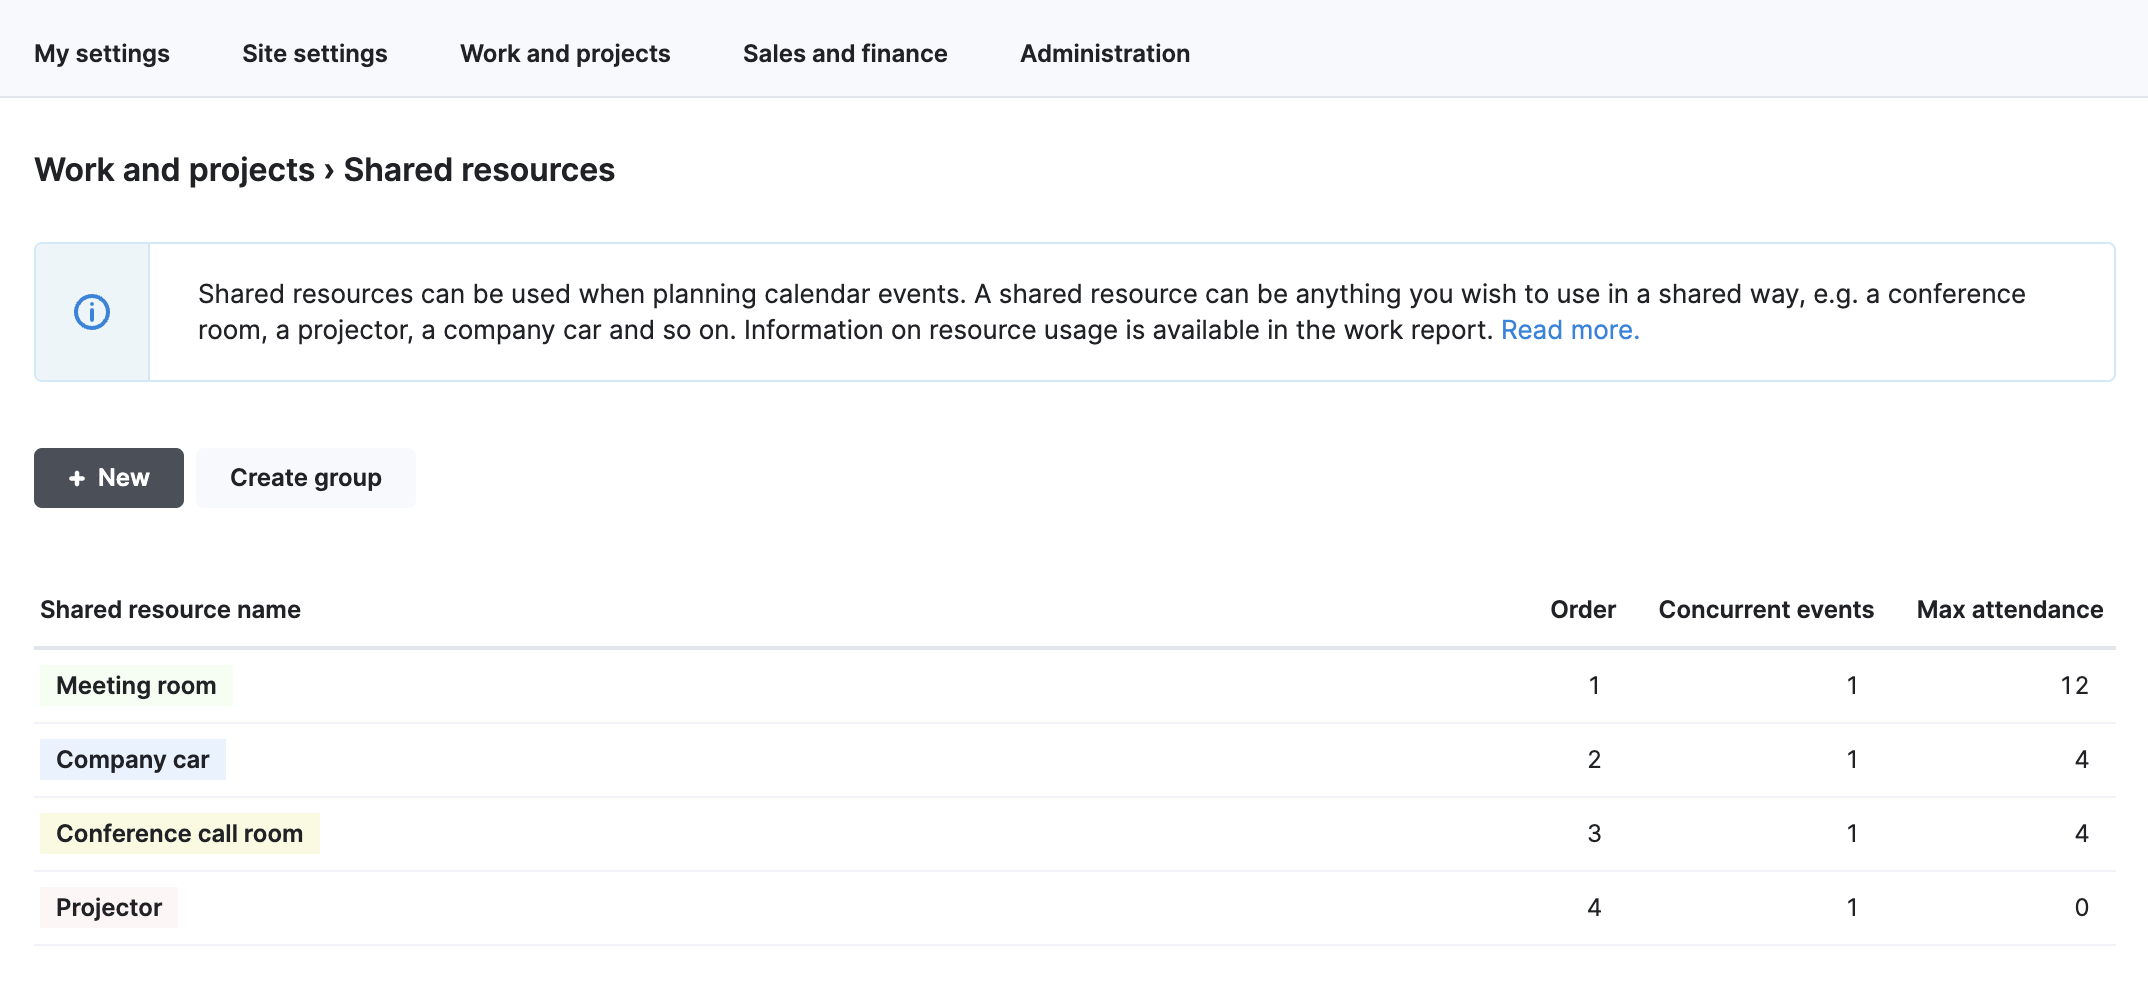Select the Order value 3 for Conference call room
The width and height of the screenshot is (2148, 986).
tap(1594, 834)
